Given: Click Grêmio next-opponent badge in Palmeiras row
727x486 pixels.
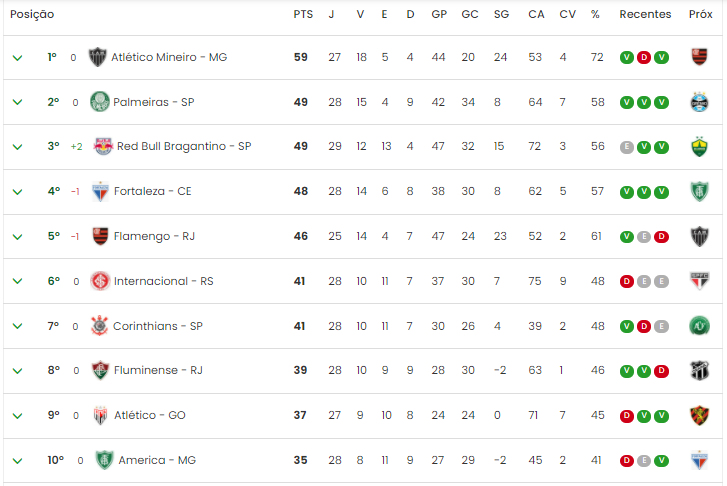Looking at the screenshot, I should click(699, 102).
